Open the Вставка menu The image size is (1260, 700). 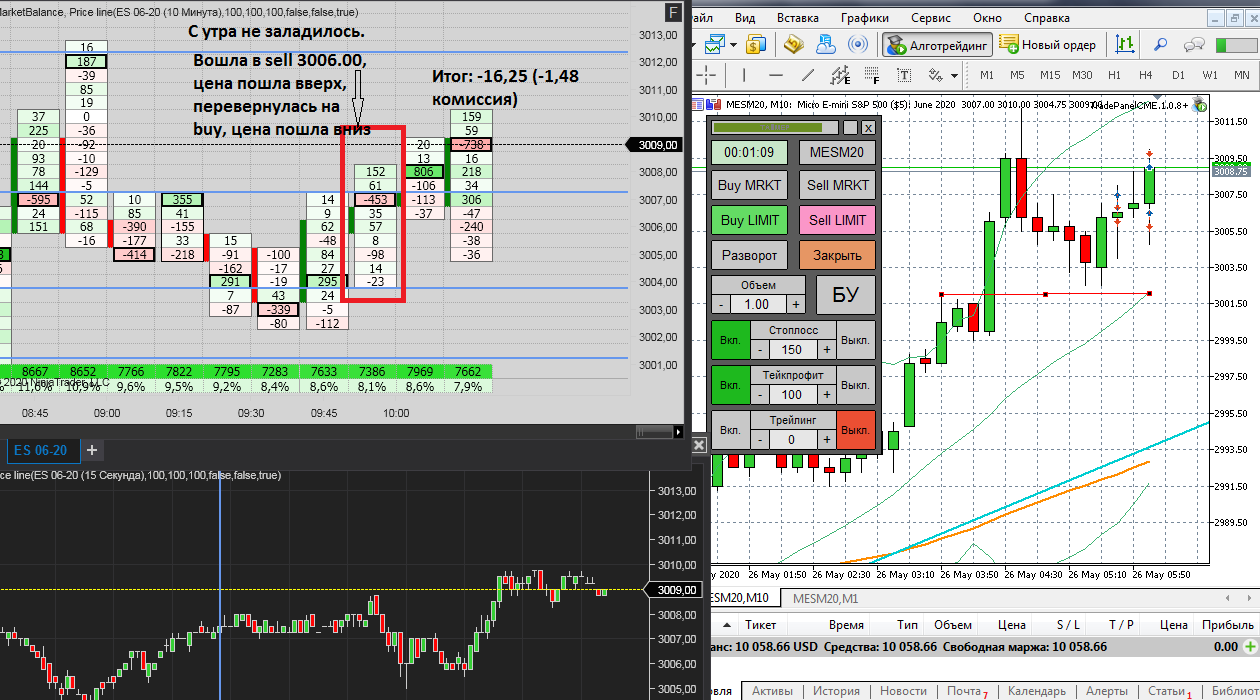[x=797, y=18]
